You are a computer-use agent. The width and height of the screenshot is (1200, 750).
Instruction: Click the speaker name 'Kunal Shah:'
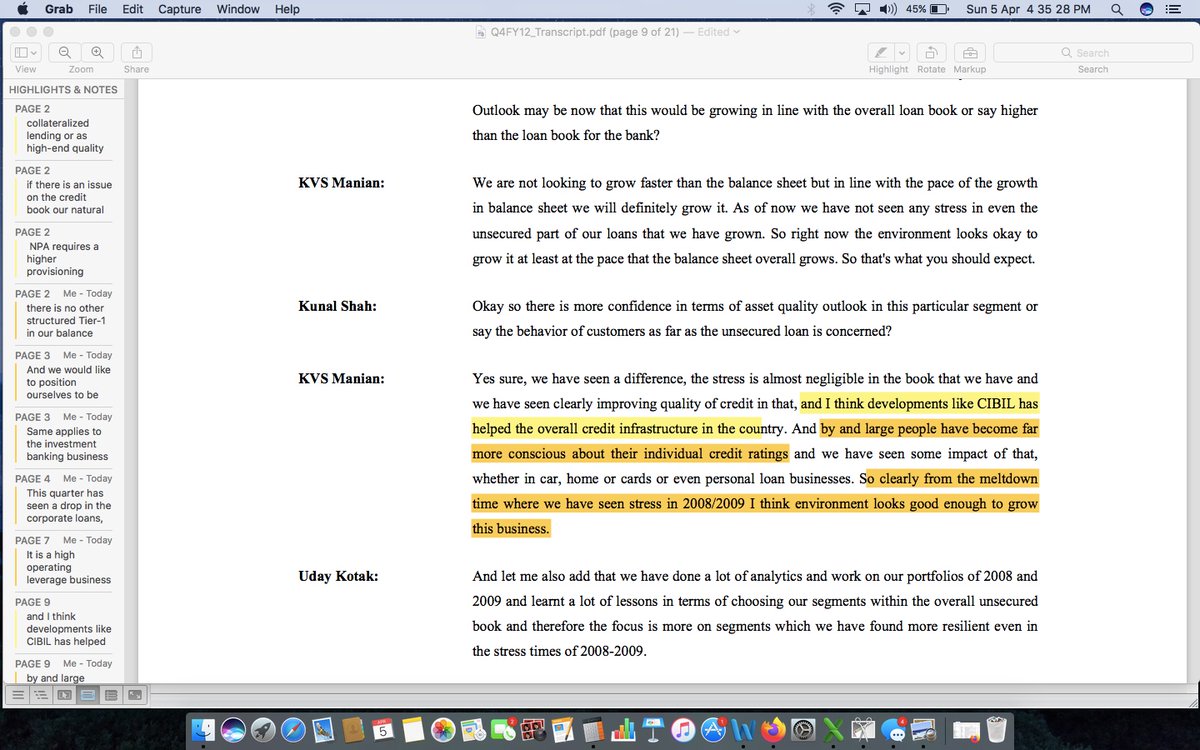coord(337,306)
